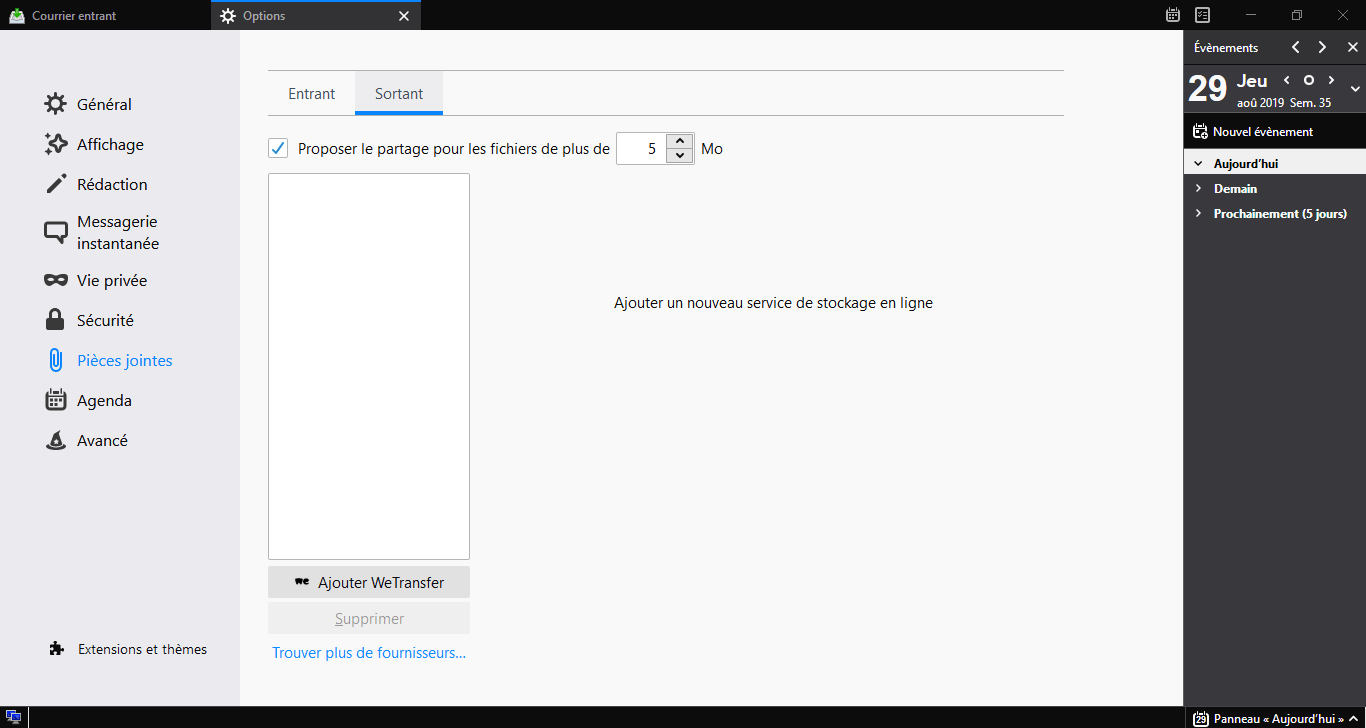Expand Prochainement (5 jours) section
The width and height of the screenshot is (1366, 728).
coord(1198,213)
